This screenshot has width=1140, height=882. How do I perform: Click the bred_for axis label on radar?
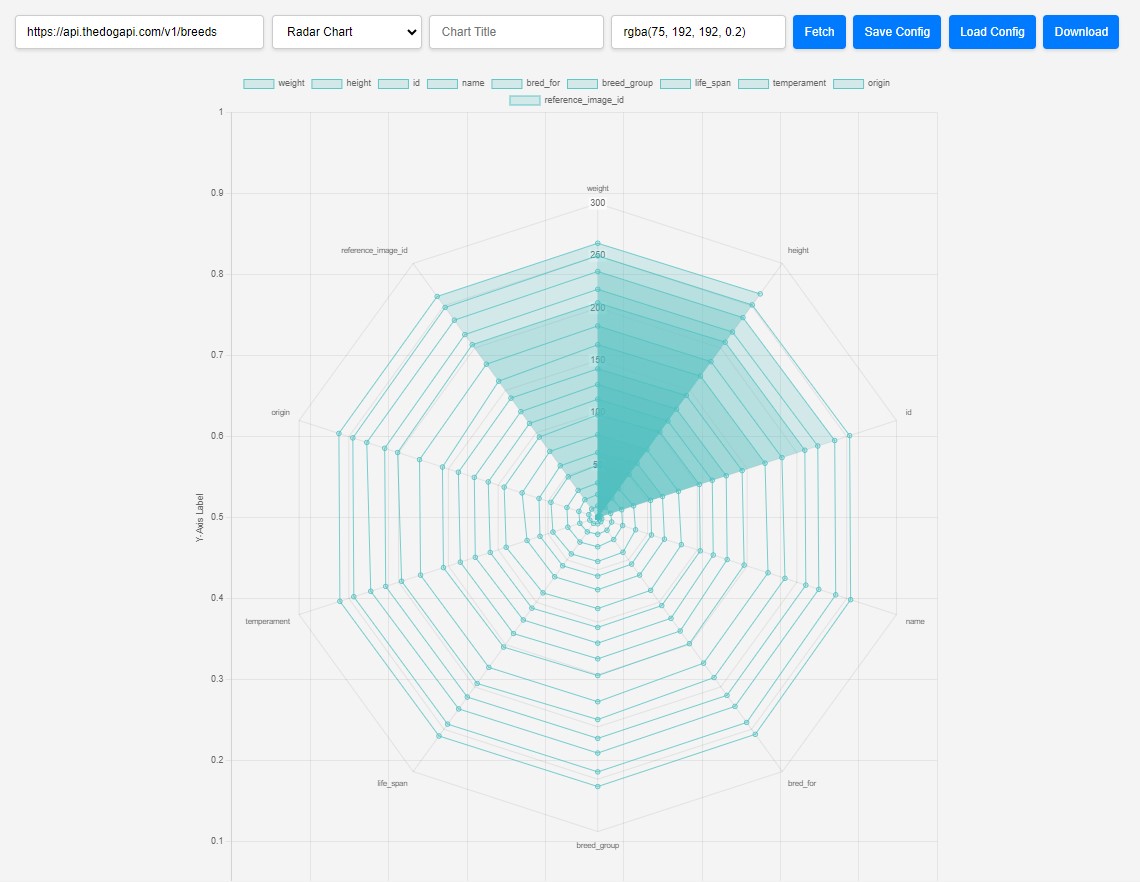point(802,784)
